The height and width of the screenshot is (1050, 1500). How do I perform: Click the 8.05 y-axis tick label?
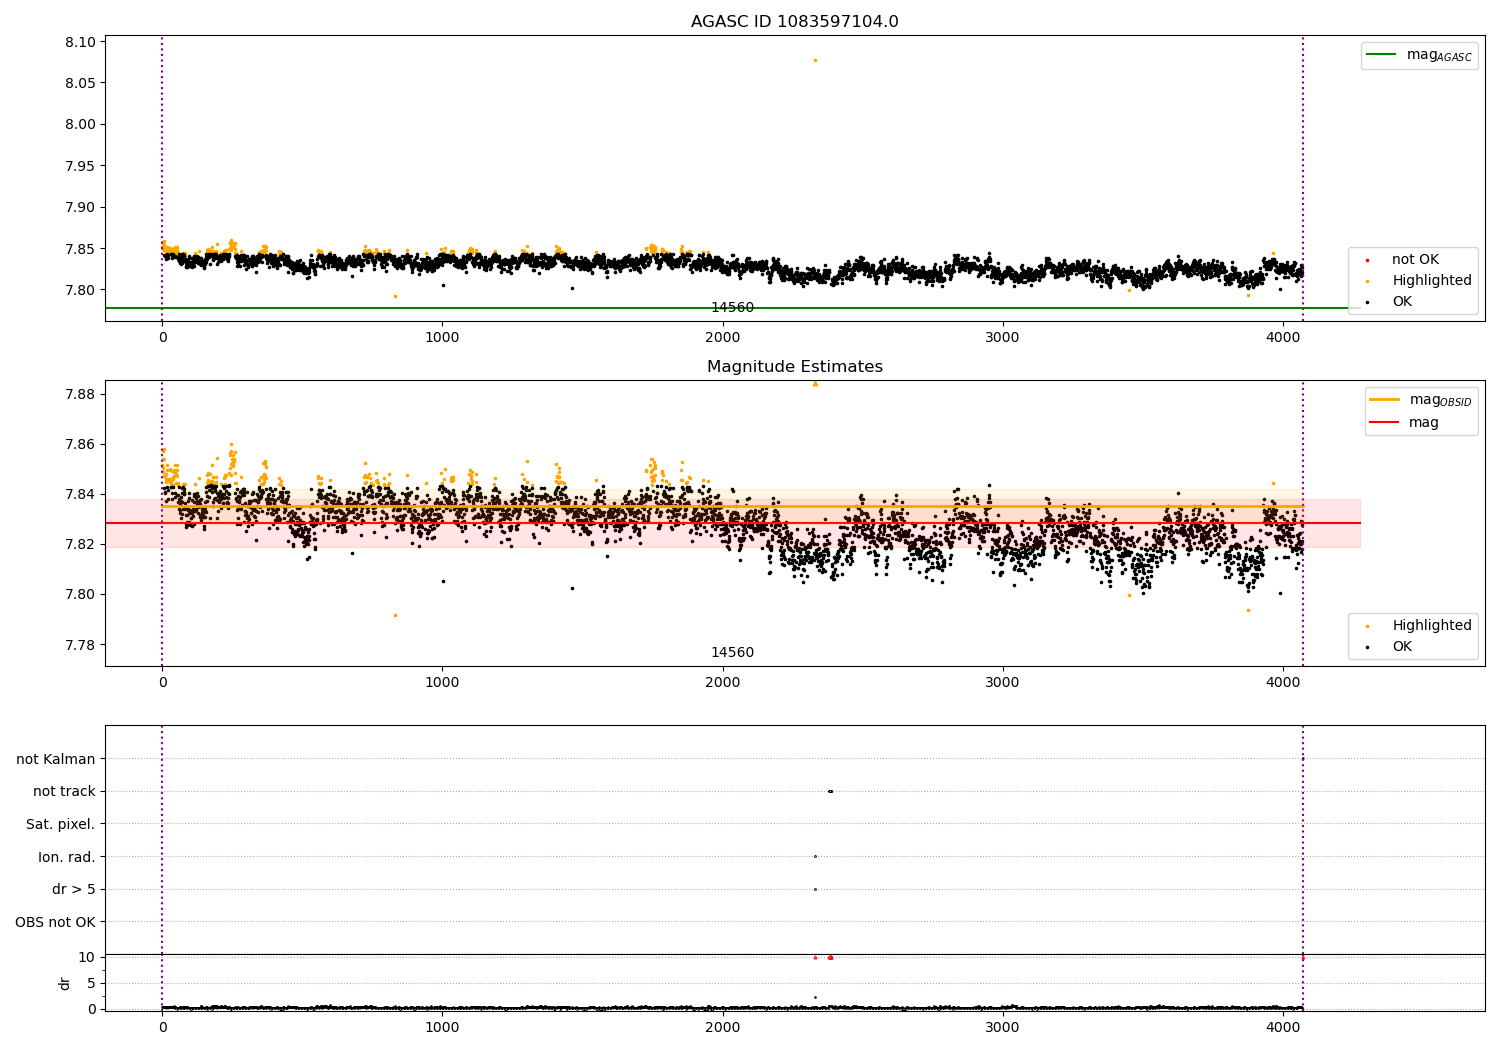point(81,83)
